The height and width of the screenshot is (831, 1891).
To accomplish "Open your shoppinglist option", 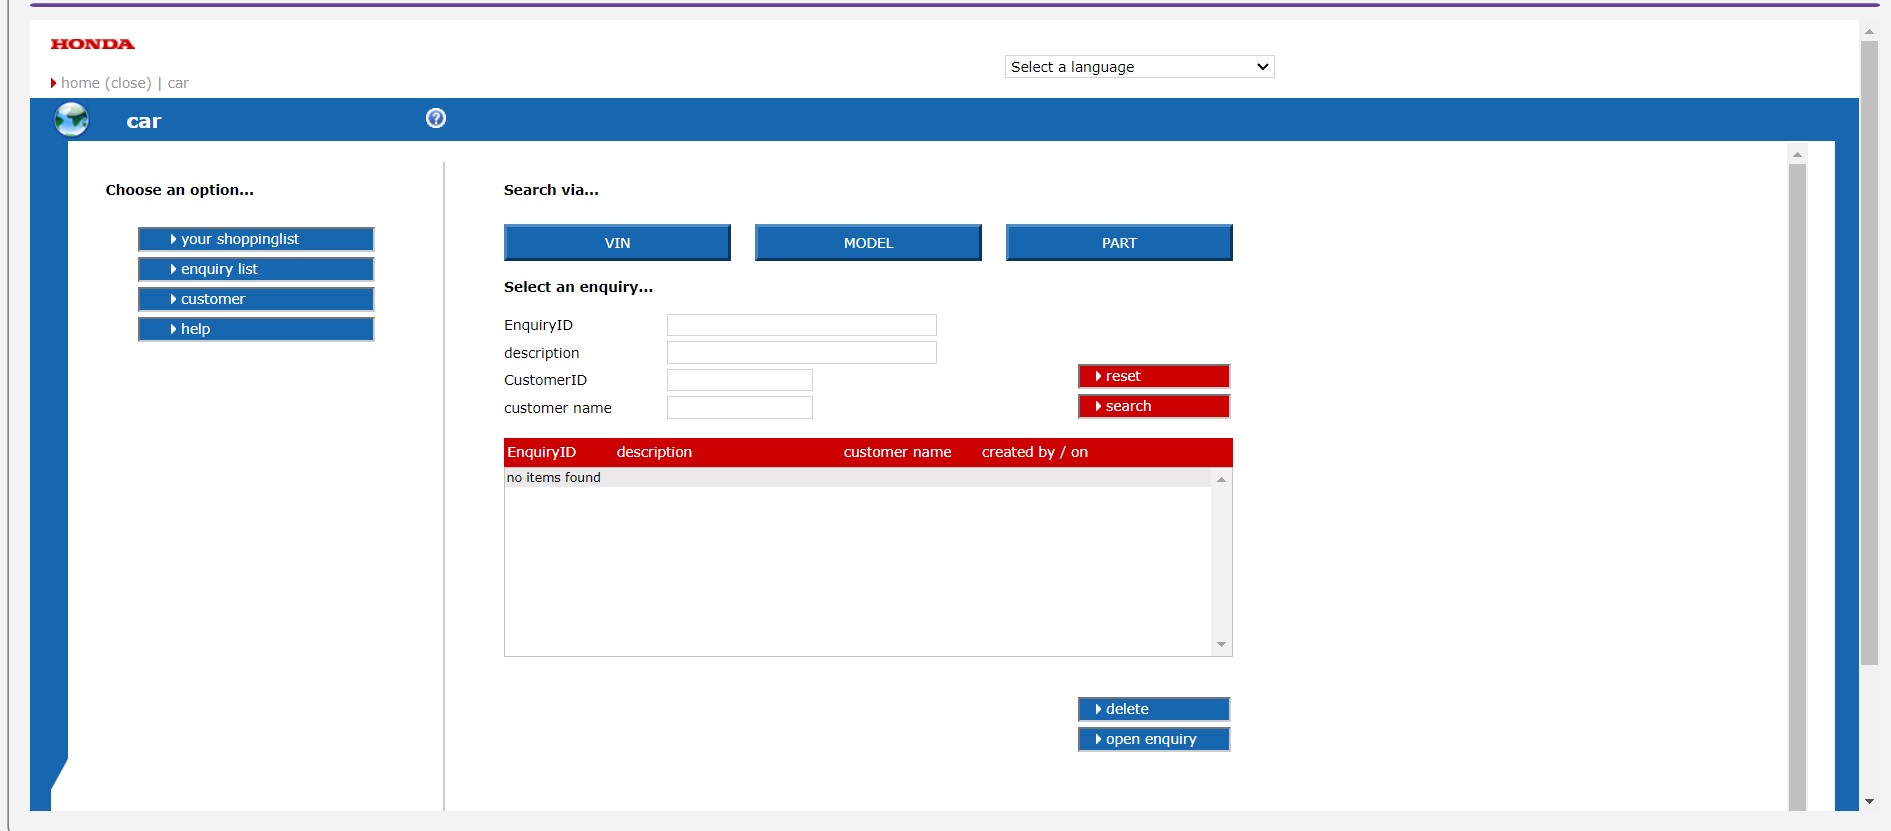I will point(256,239).
